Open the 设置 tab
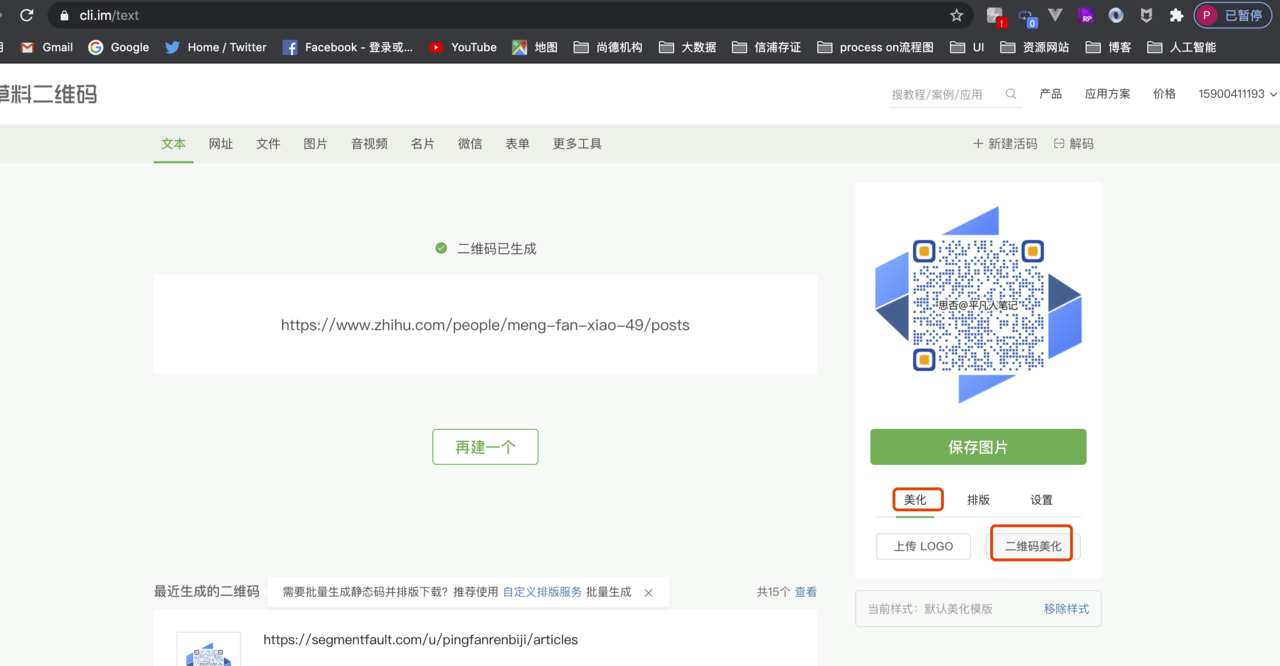Viewport: 1280px width, 666px height. point(1041,500)
